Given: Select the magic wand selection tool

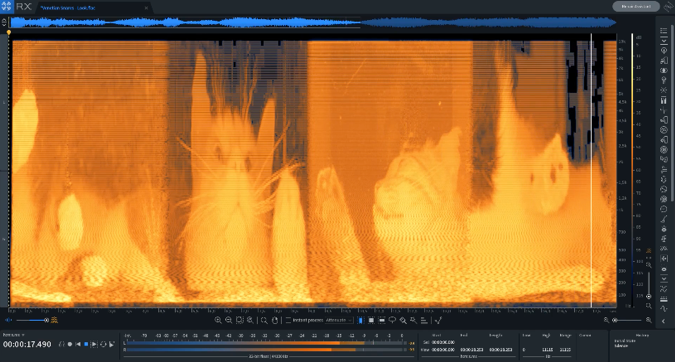Looking at the screenshot, I should coord(413,320).
